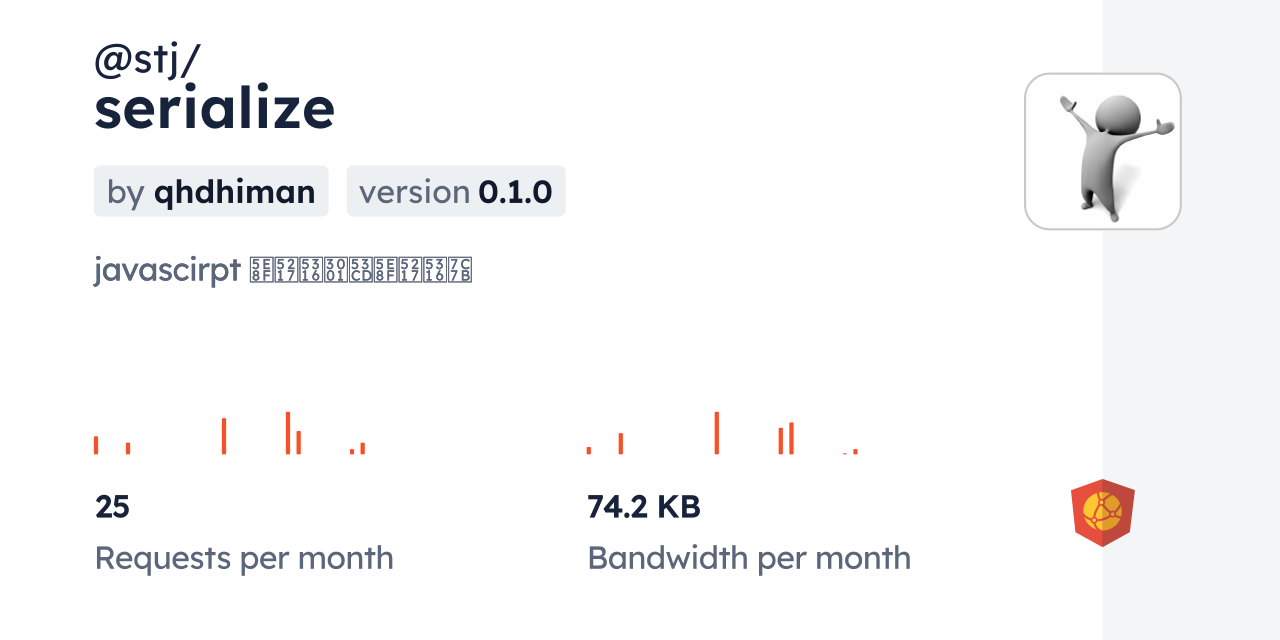The image size is (1280, 640).
Task: Click the "serialize" package title
Action: 214,109
